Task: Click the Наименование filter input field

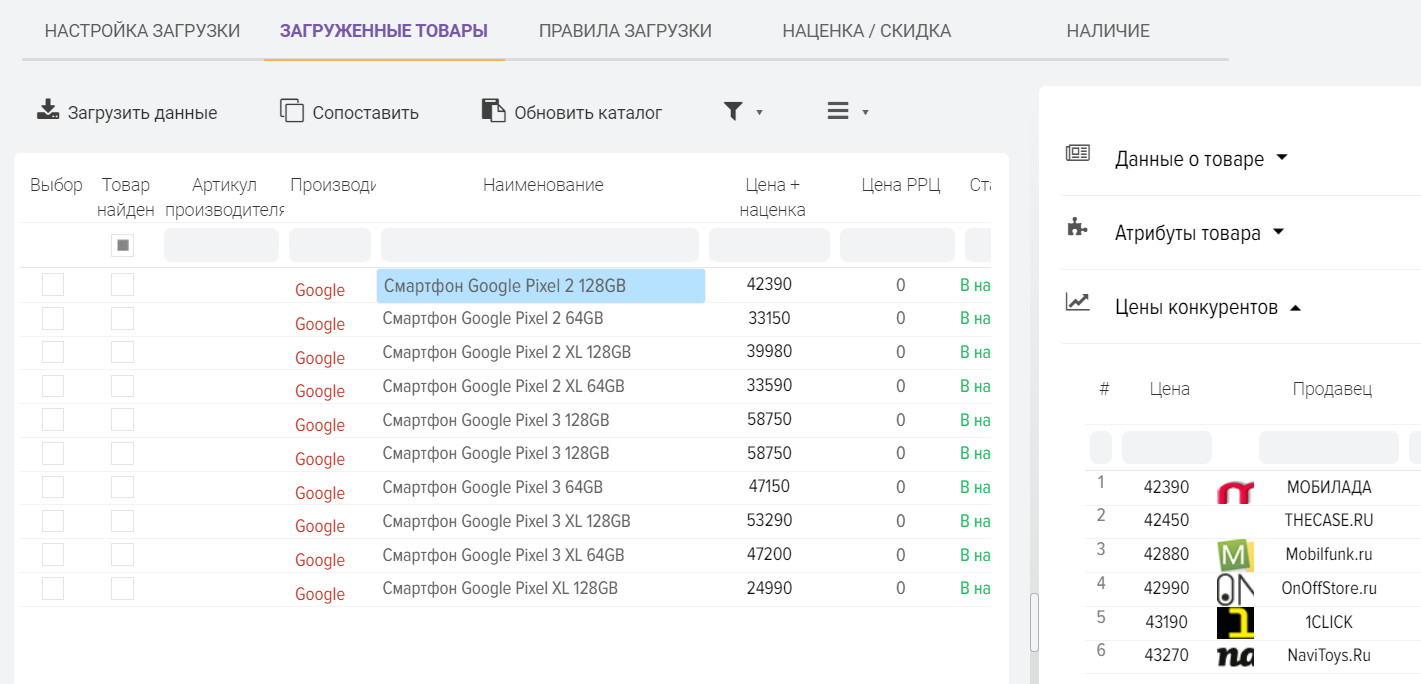Action: click(540, 245)
